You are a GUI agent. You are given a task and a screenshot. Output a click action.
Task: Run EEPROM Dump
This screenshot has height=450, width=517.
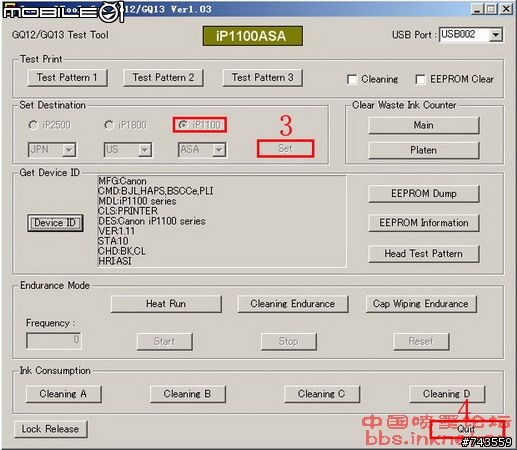[424, 194]
